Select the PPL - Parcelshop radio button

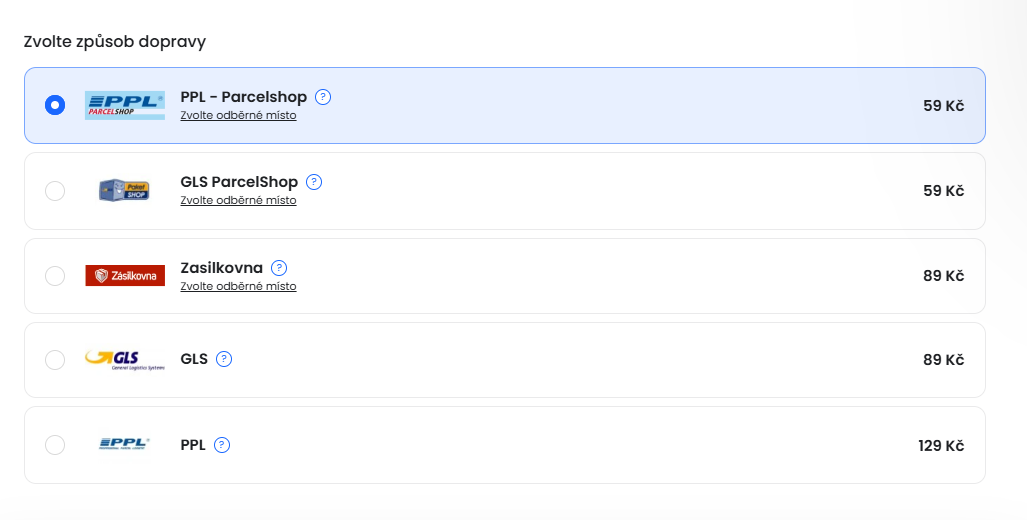tap(55, 105)
